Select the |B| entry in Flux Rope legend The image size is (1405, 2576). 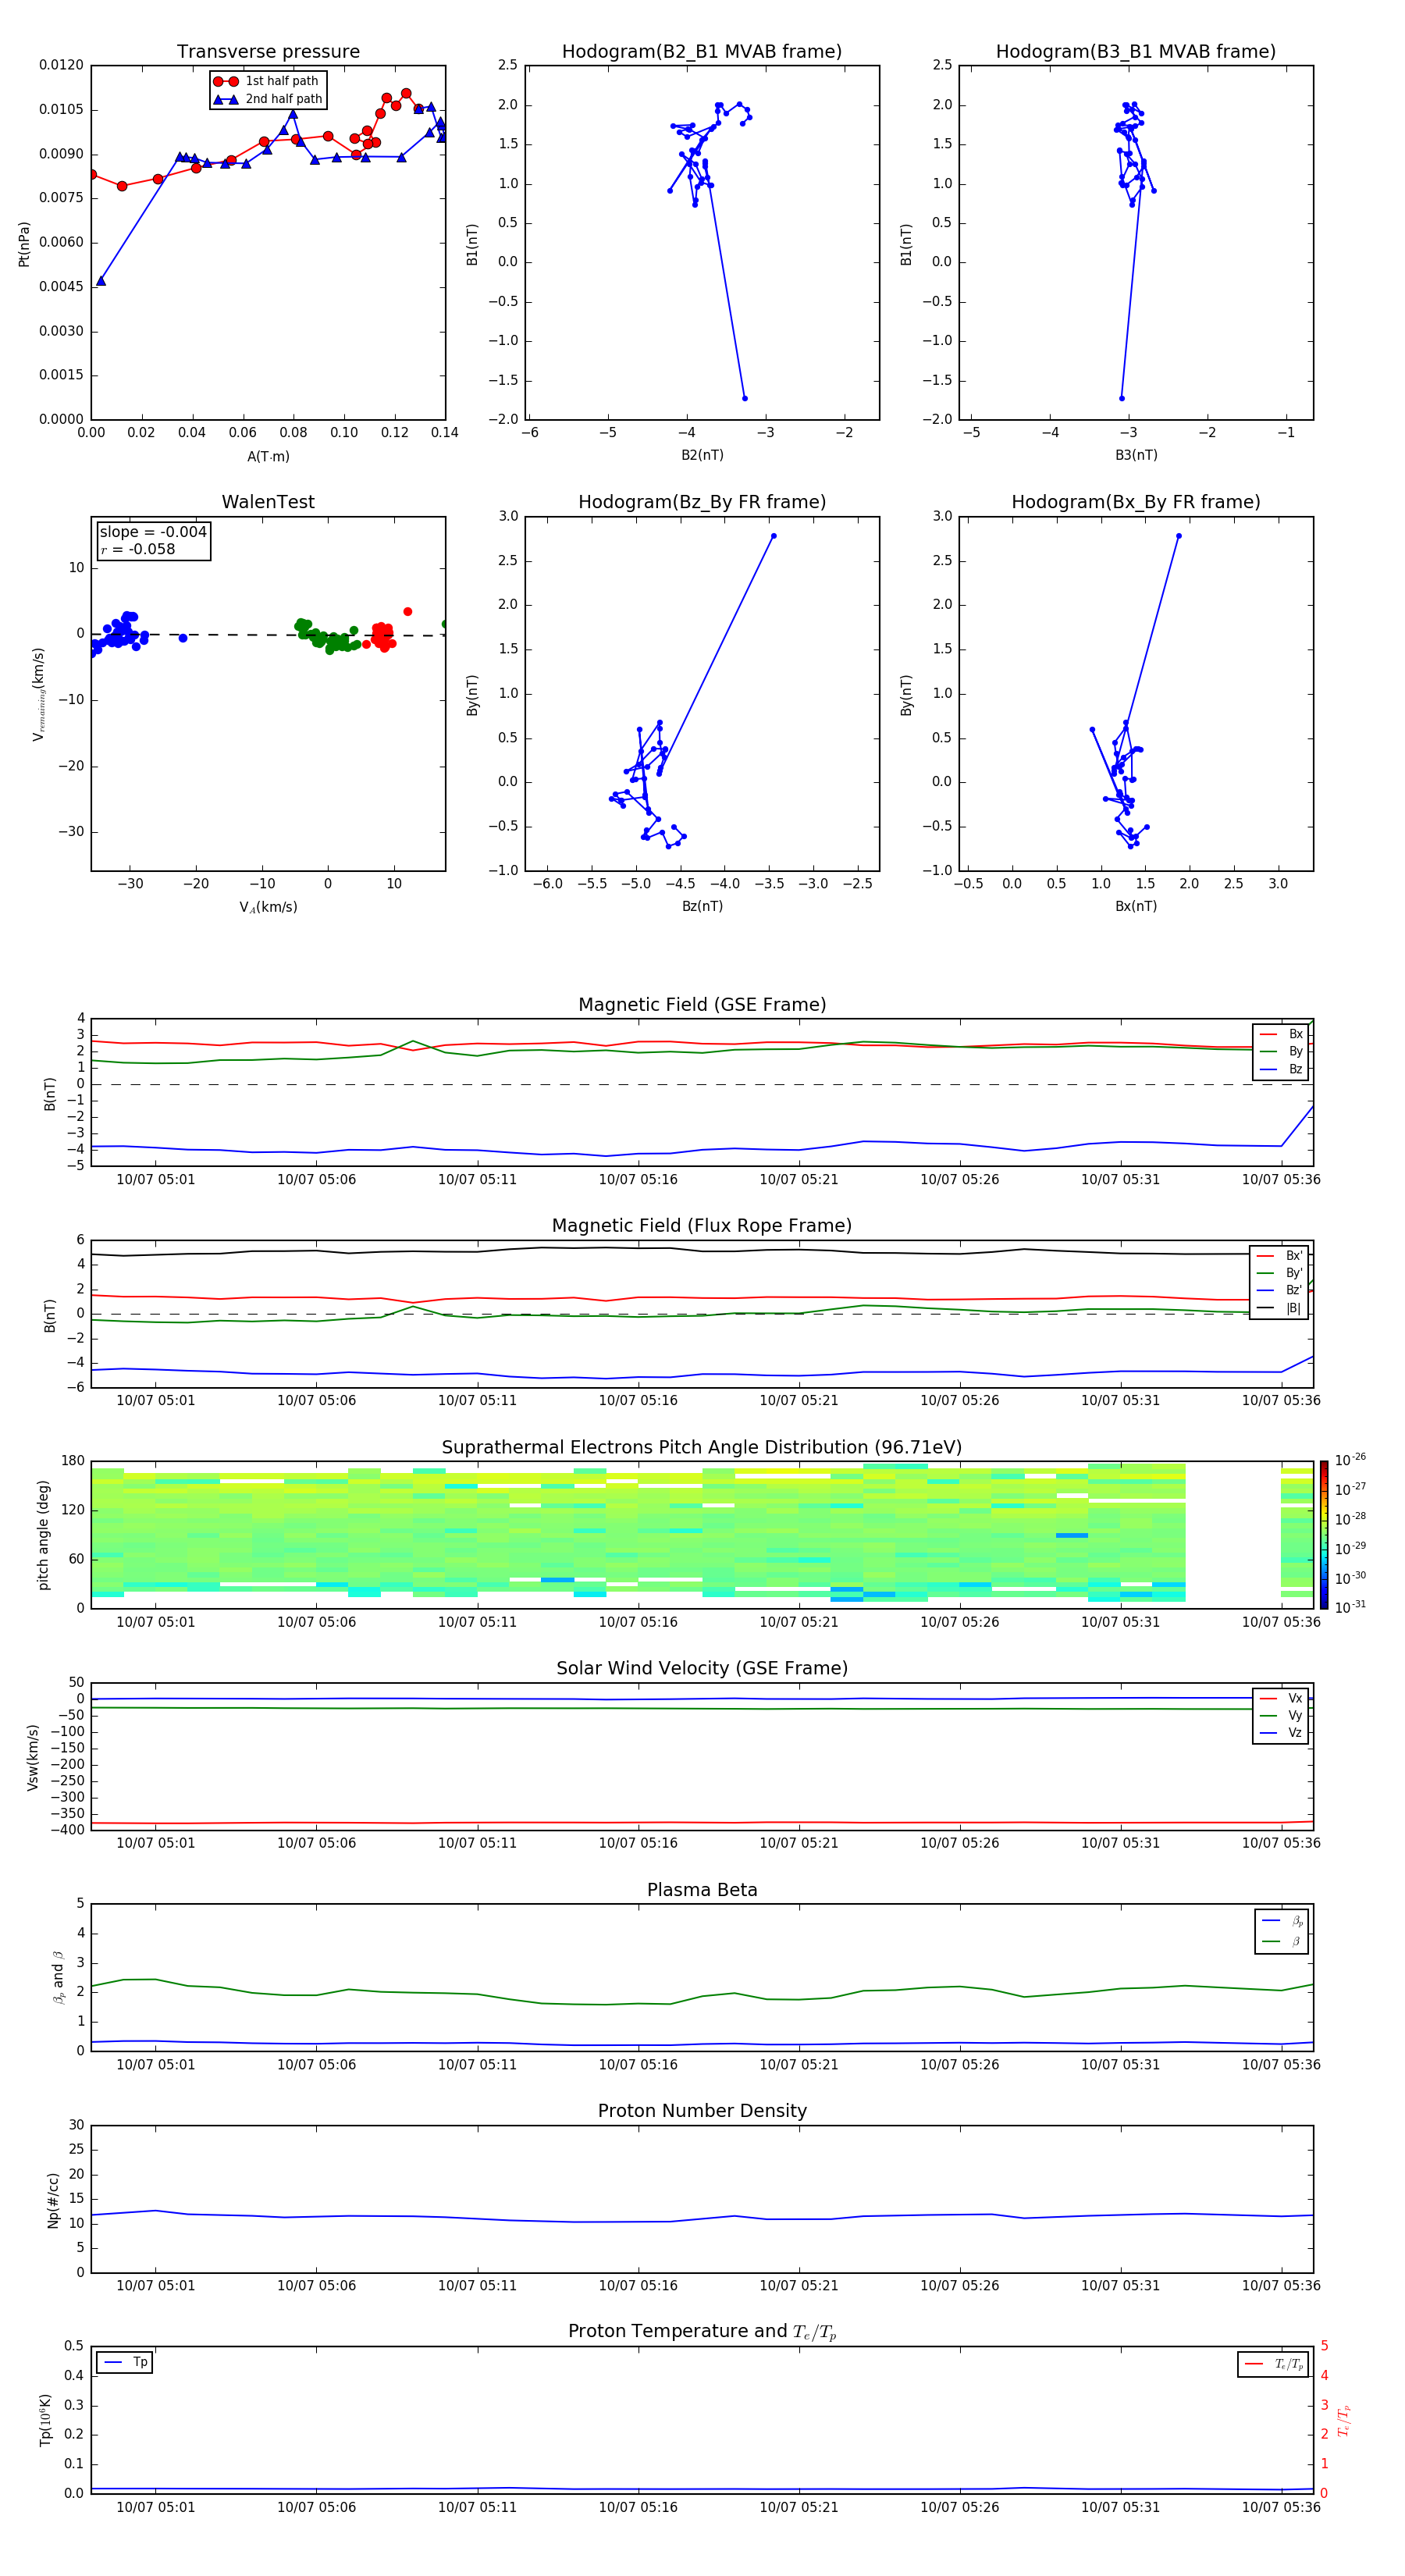pyautogui.click(x=1279, y=1308)
